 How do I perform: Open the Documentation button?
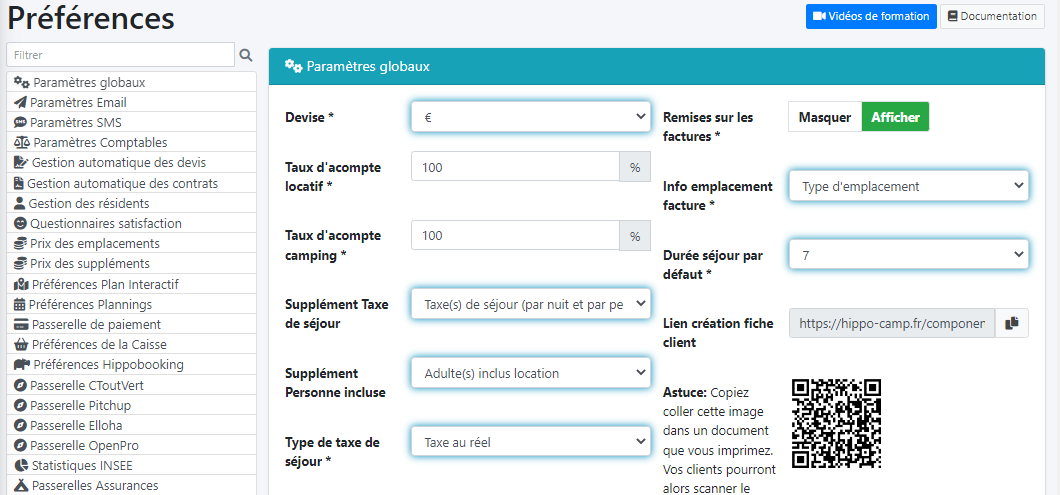[x=992, y=16]
